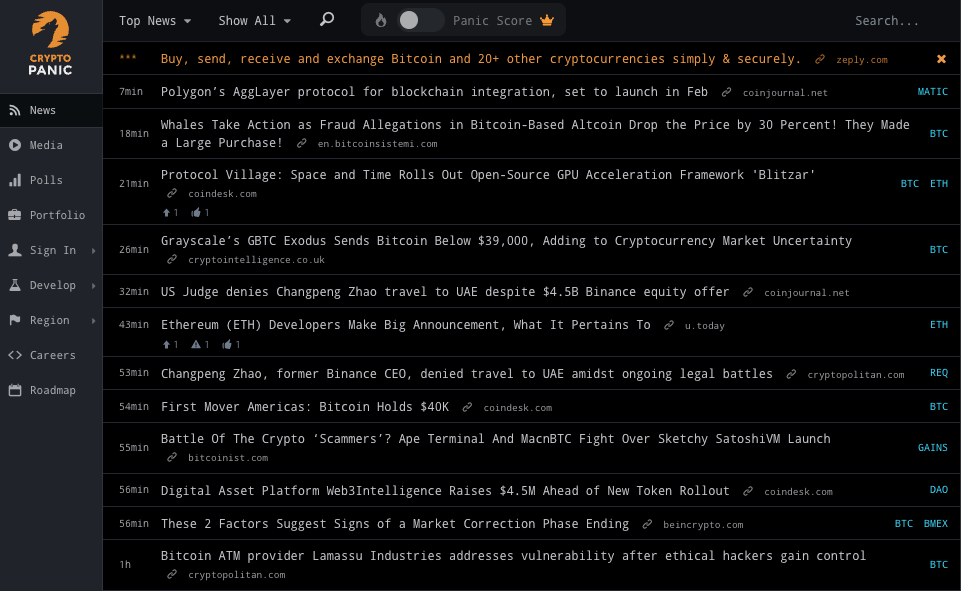Click the Develop flask icon
Viewport: 961px width, 591px height.
pyautogui.click(x=15, y=285)
